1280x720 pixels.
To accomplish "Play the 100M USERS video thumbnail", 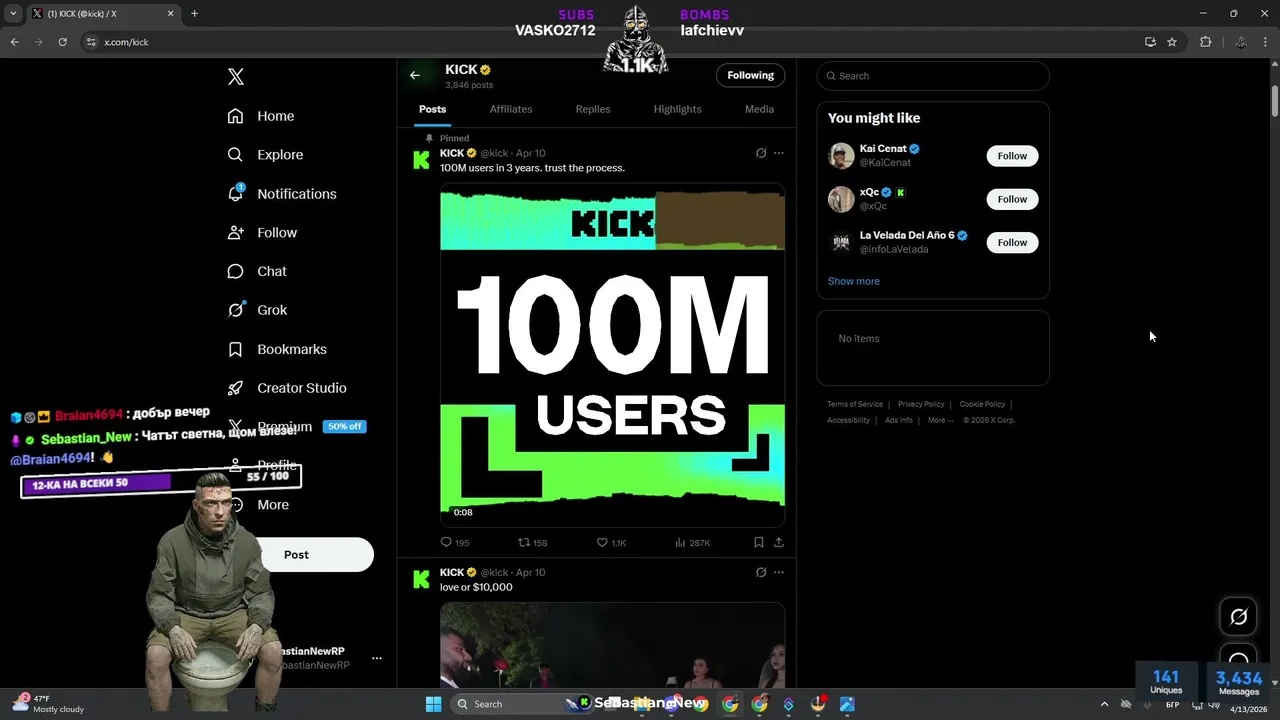I will coord(612,355).
